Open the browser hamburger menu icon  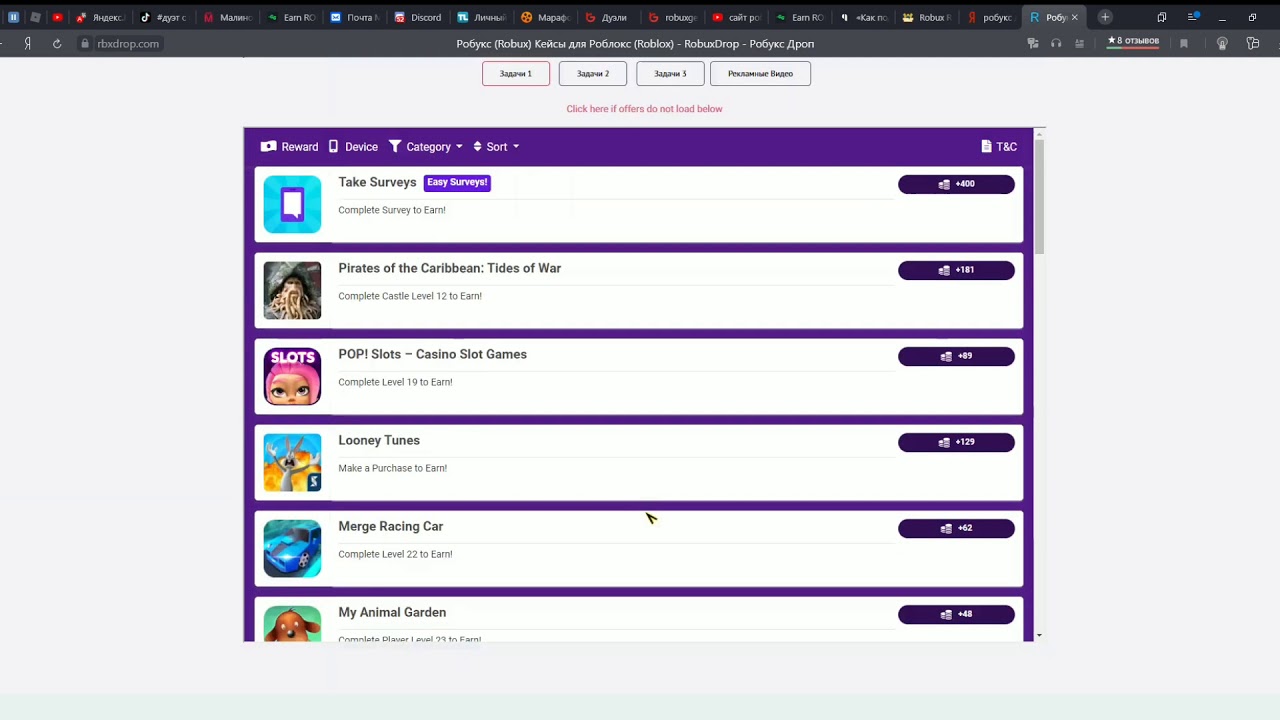pos(1194,17)
